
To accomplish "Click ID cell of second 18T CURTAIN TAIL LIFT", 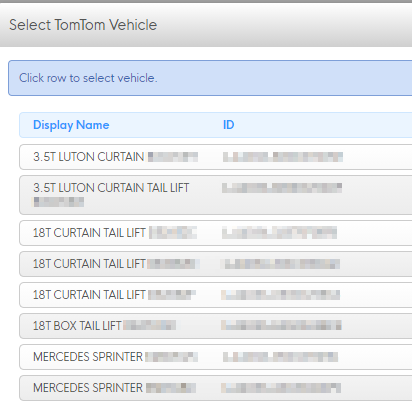I will tap(280, 264).
